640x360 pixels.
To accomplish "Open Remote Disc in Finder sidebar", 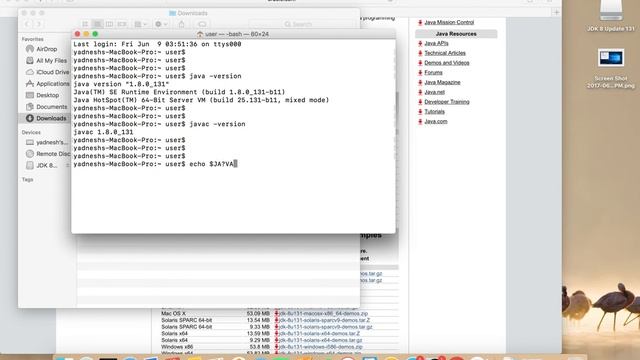I will click(x=53, y=154).
